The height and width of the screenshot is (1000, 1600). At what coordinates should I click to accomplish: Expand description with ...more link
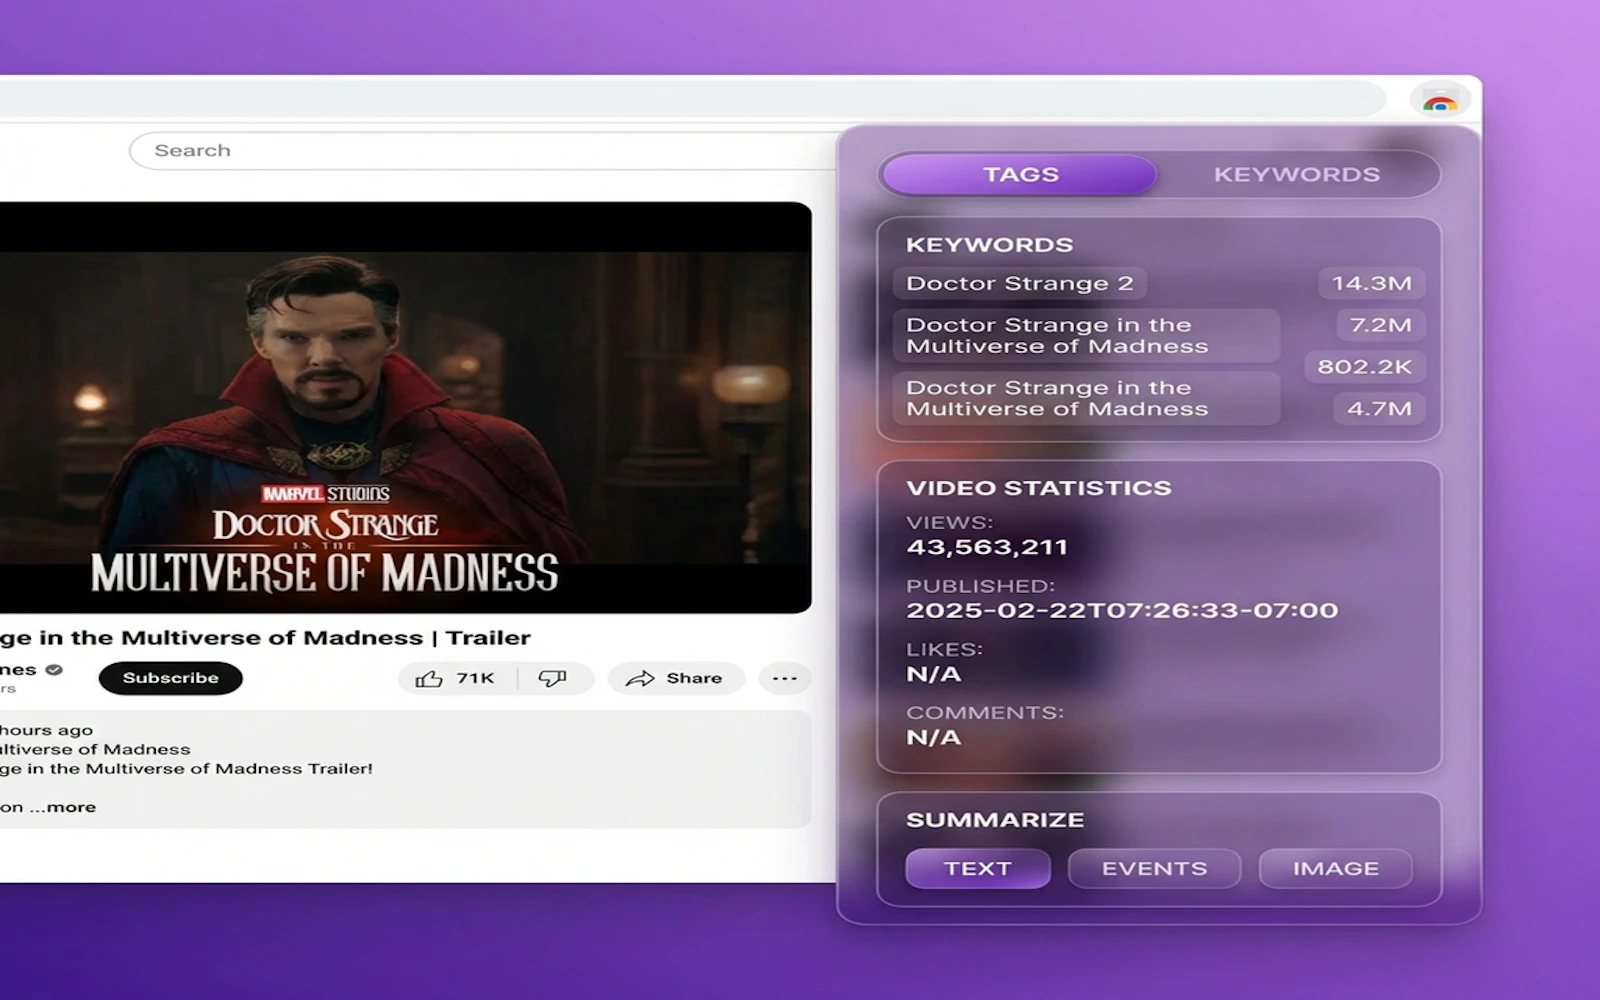(x=63, y=807)
